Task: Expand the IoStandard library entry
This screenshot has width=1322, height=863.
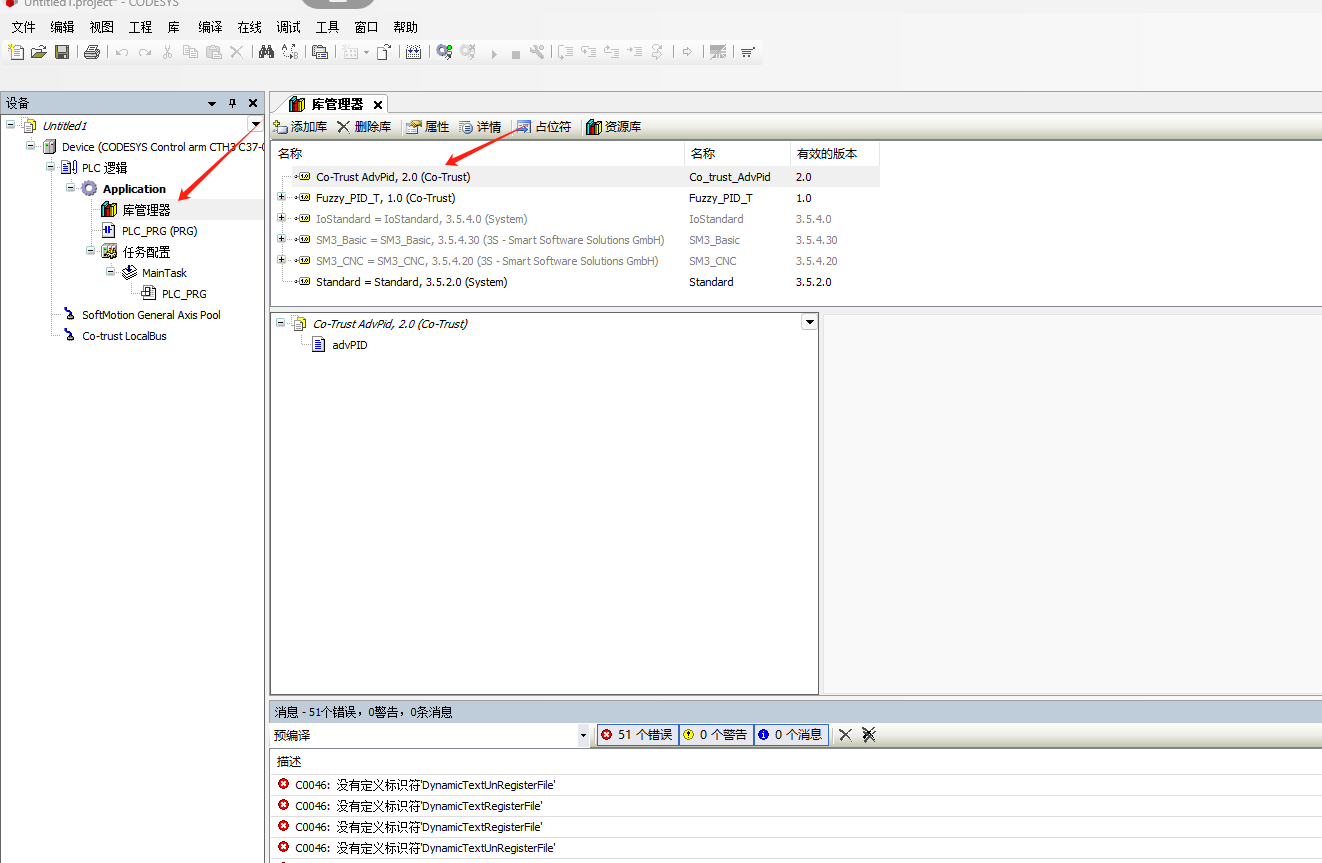Action: pos(282,219)
